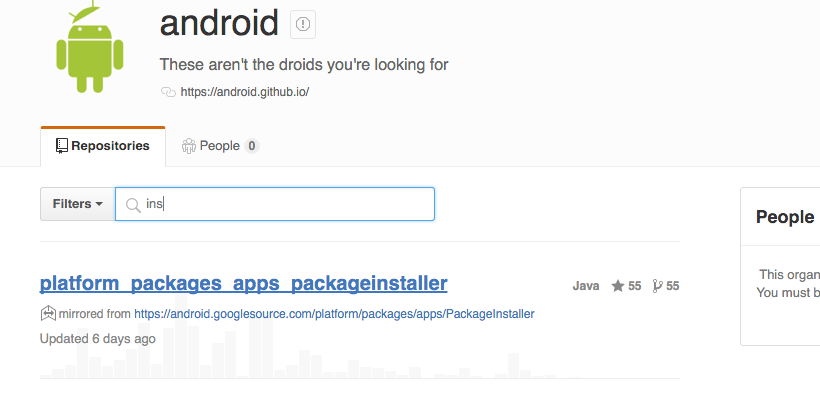Click the mirror icon beside 'mirrored from'
Screen dimensions: 820x417
click(x=47, y=314)
